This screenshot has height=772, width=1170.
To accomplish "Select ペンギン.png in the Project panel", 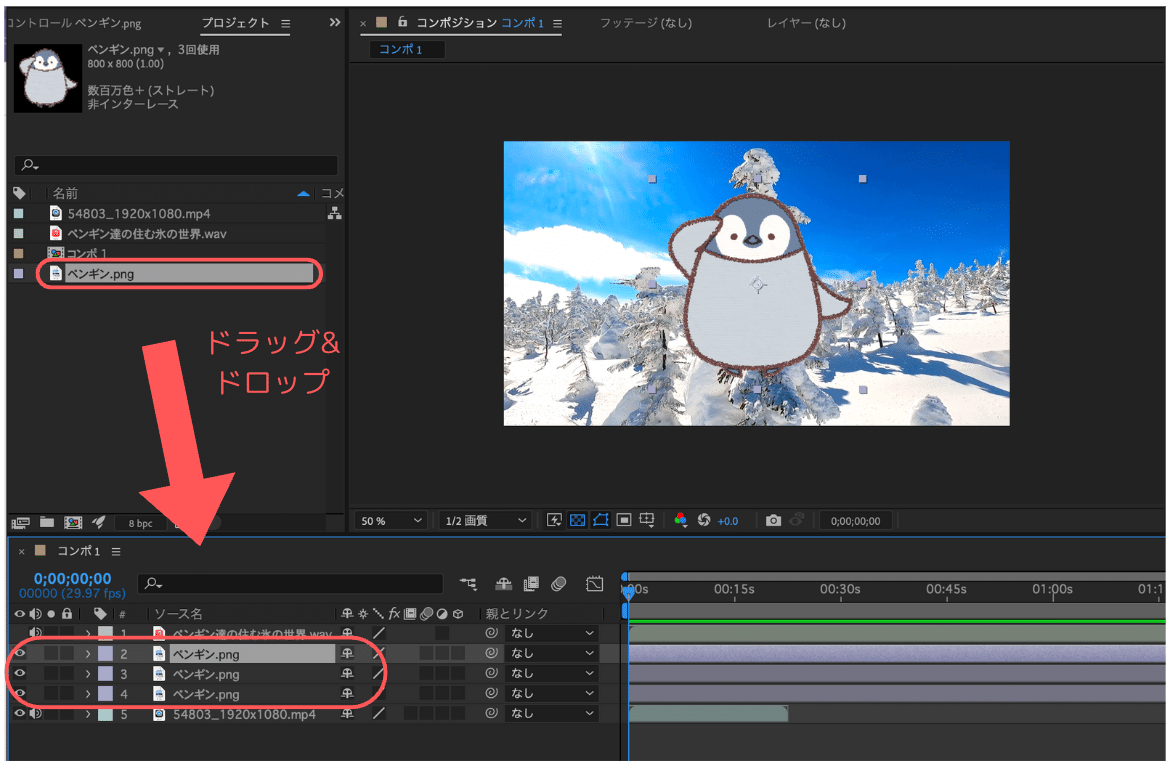I will [x=101, y=274].
